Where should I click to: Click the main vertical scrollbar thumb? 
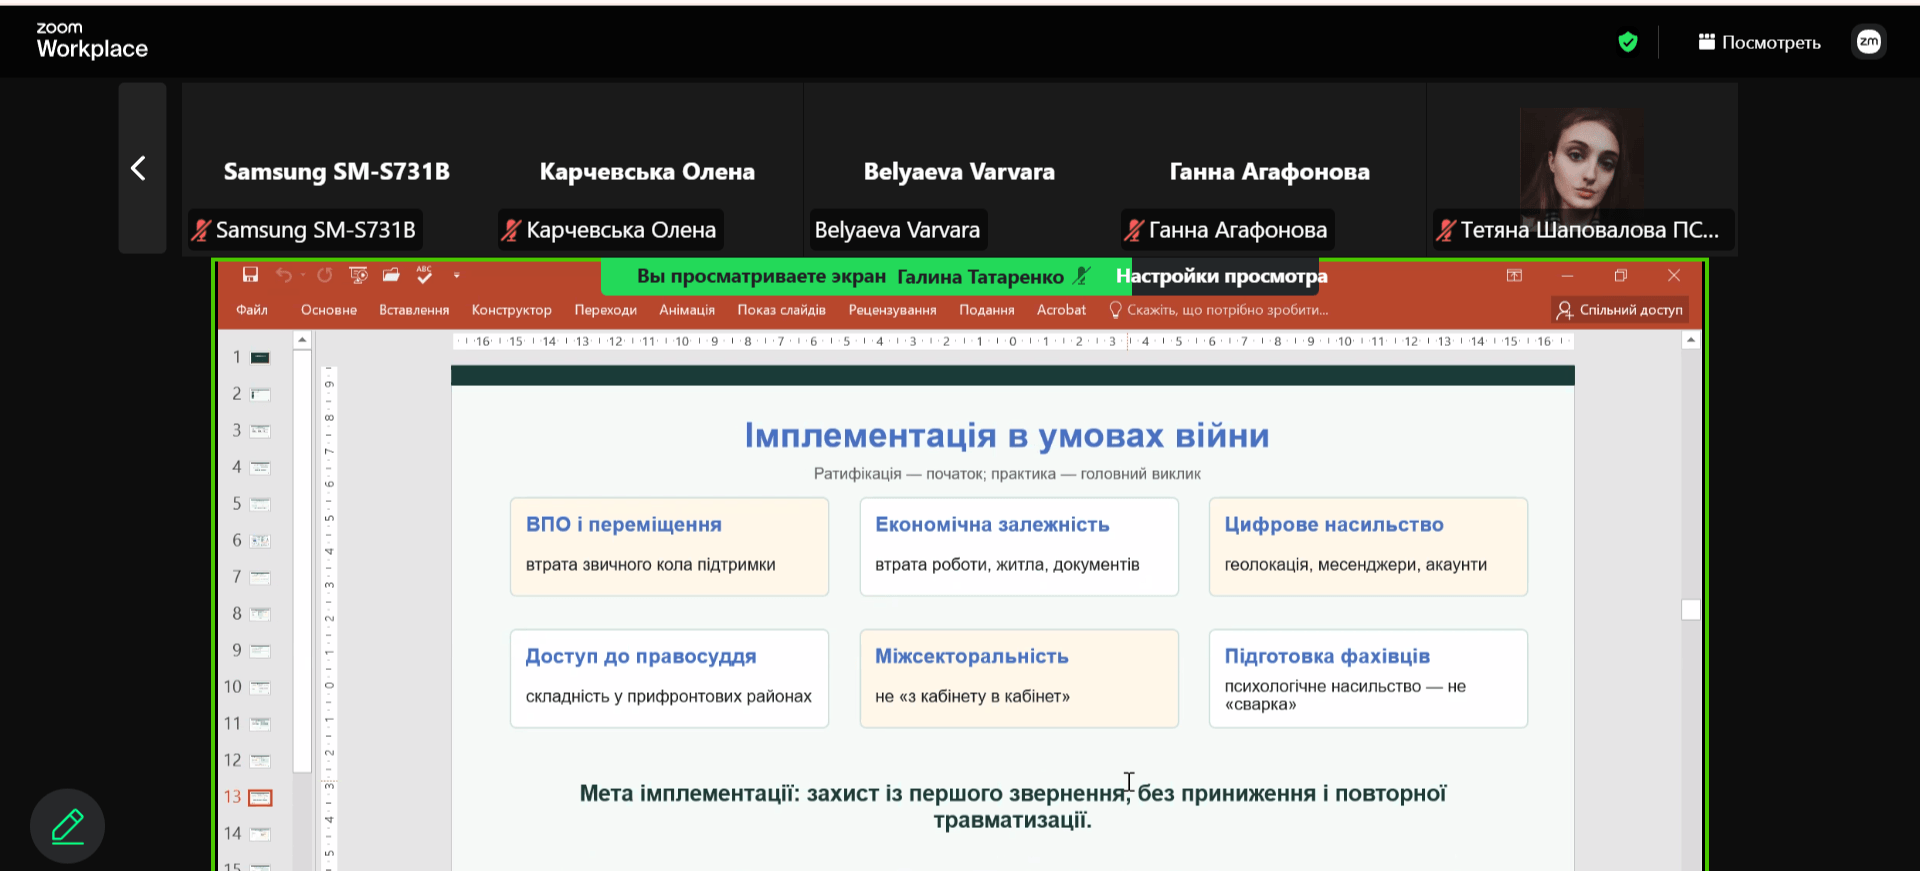(x=1691, y=610)
